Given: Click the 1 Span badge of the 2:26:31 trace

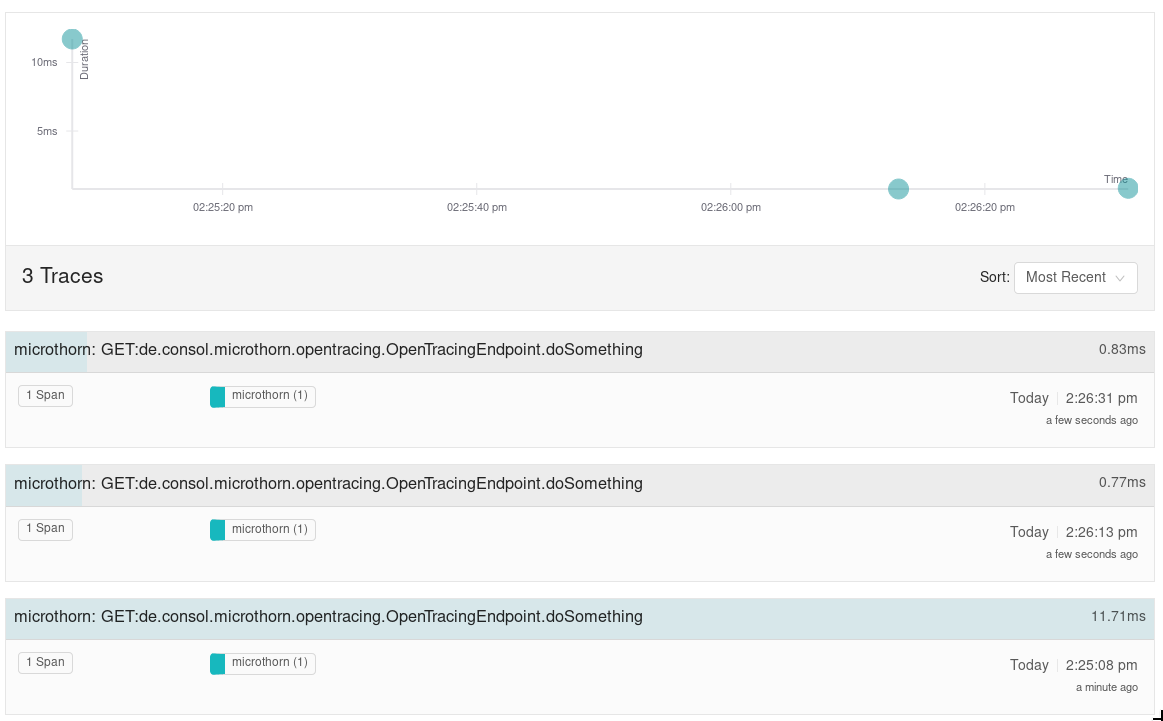Looking at the screenshot, I should click(x=45, y=396).
